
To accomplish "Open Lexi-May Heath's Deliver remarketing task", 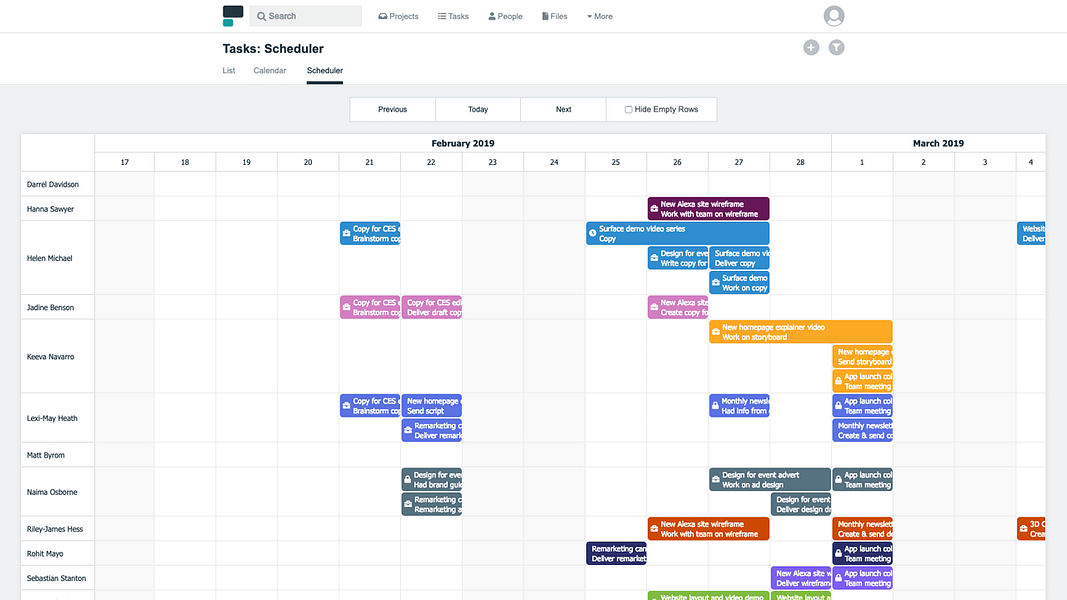I will coord(431,430).
